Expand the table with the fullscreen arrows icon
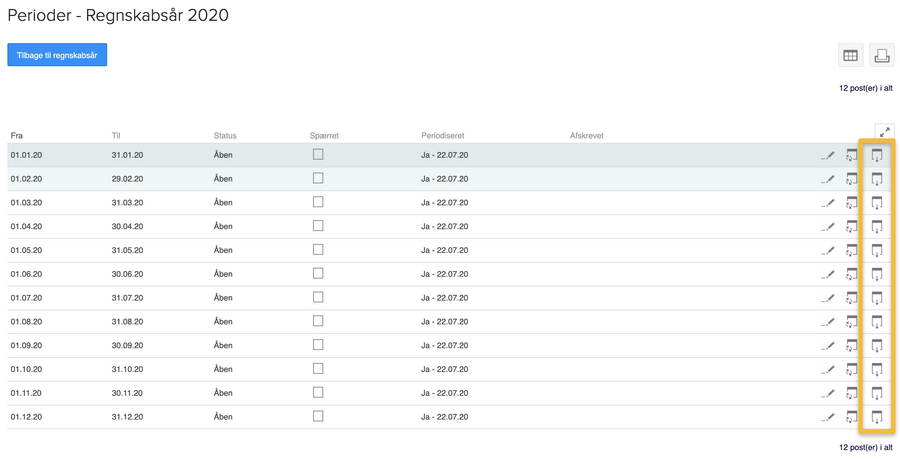This screenshot has width=900, height=459. coord(884,132)
